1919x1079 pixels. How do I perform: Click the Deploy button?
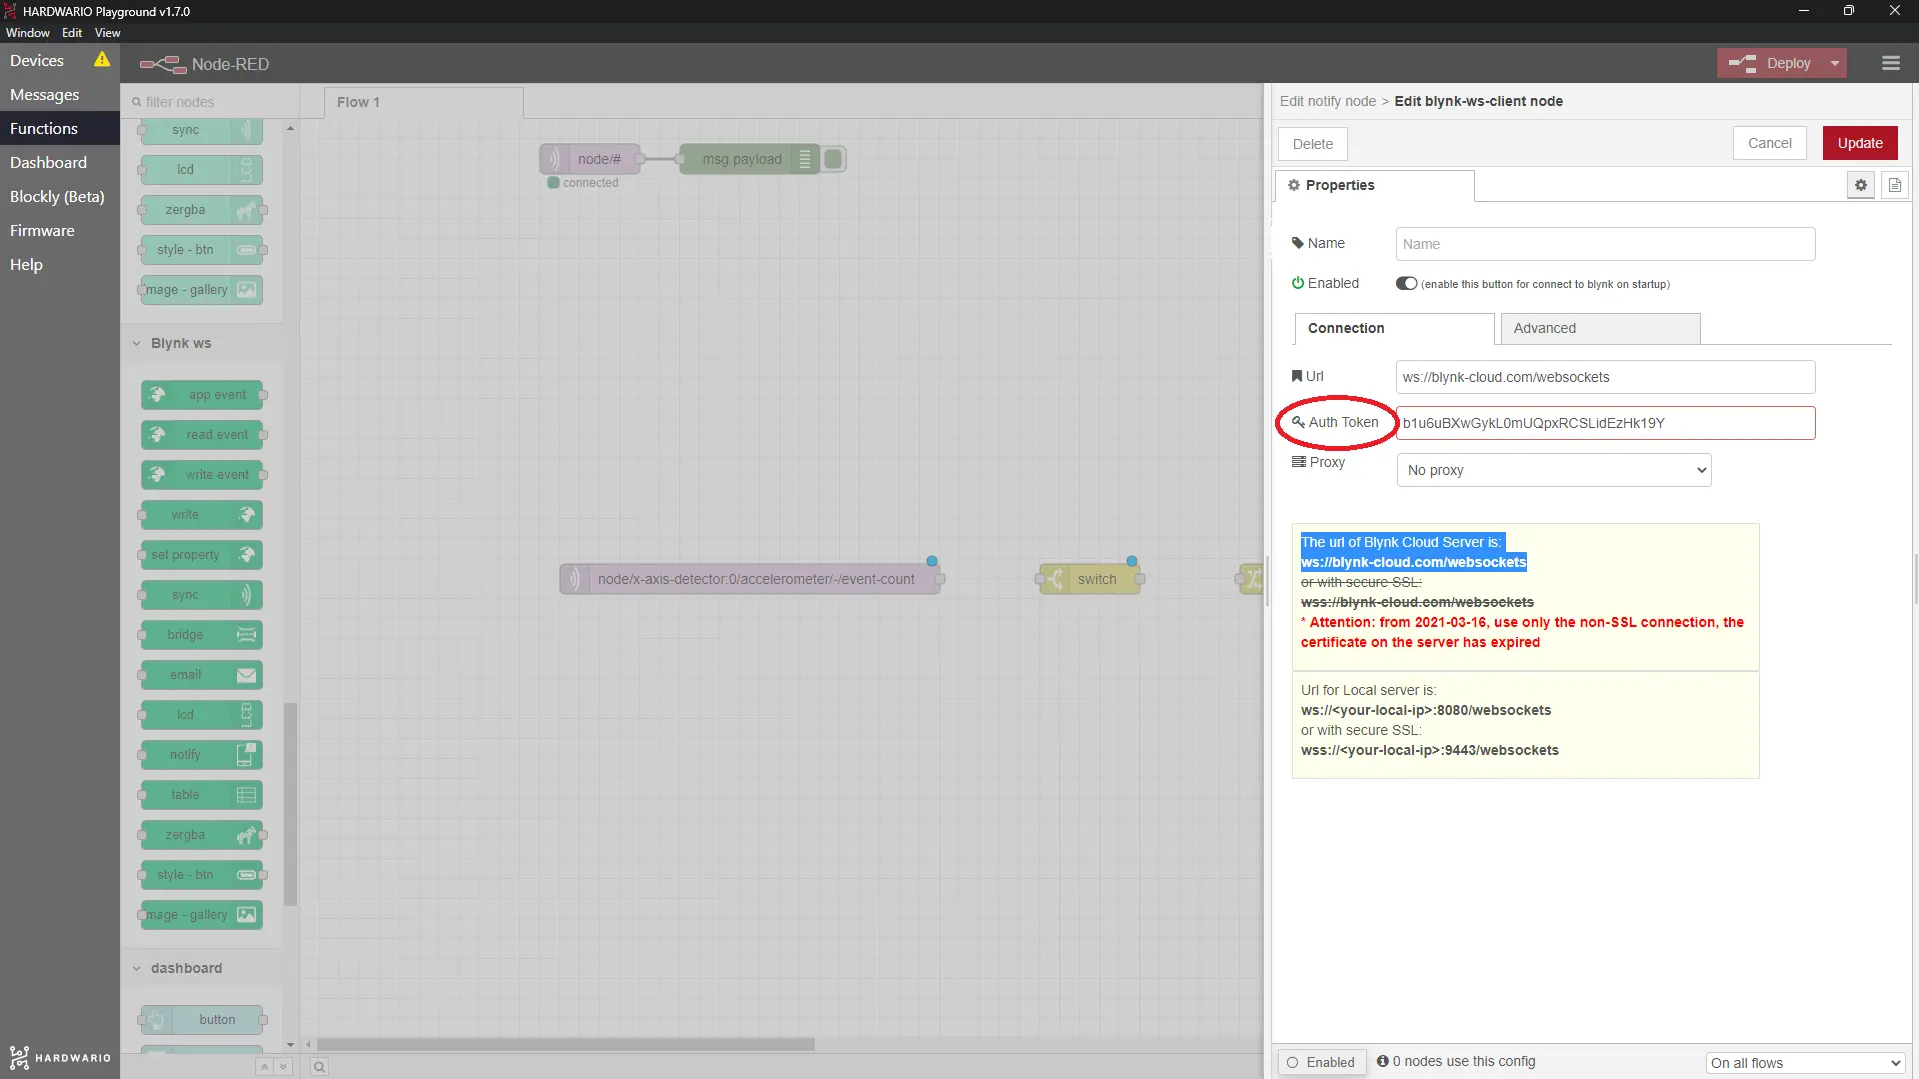pos(1771,63)
